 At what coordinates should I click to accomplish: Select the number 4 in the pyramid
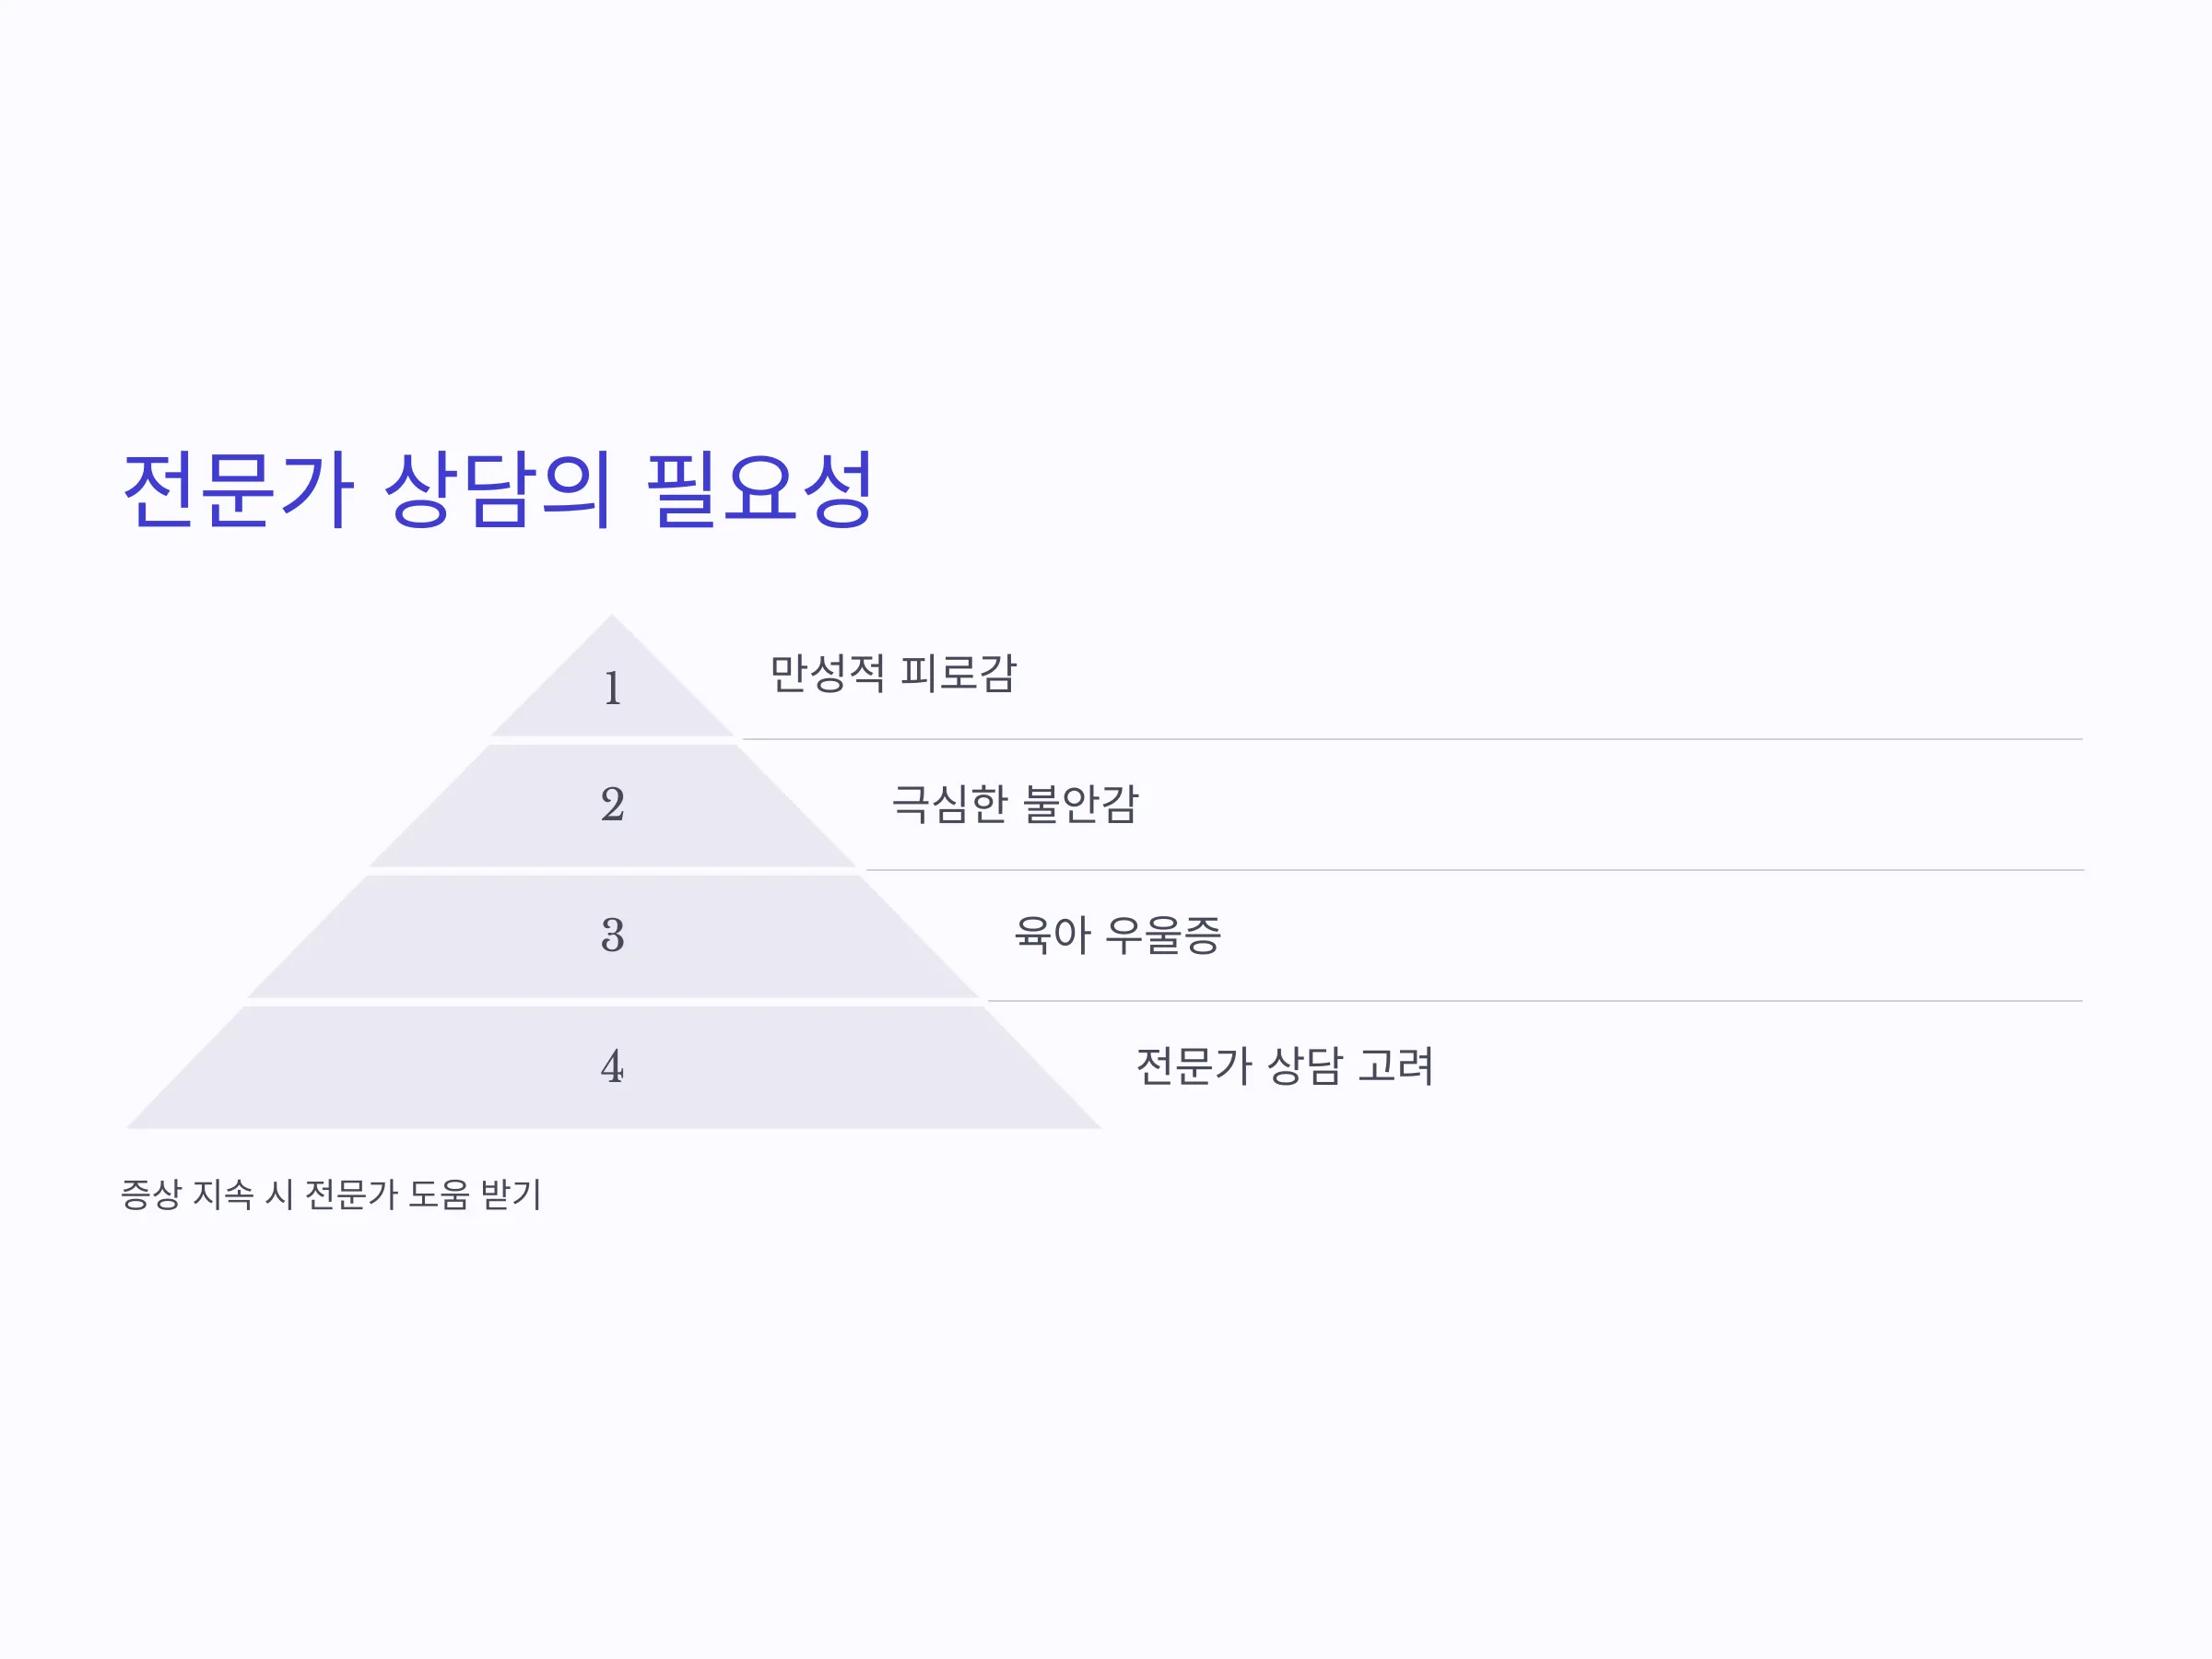coord(613,1067)
